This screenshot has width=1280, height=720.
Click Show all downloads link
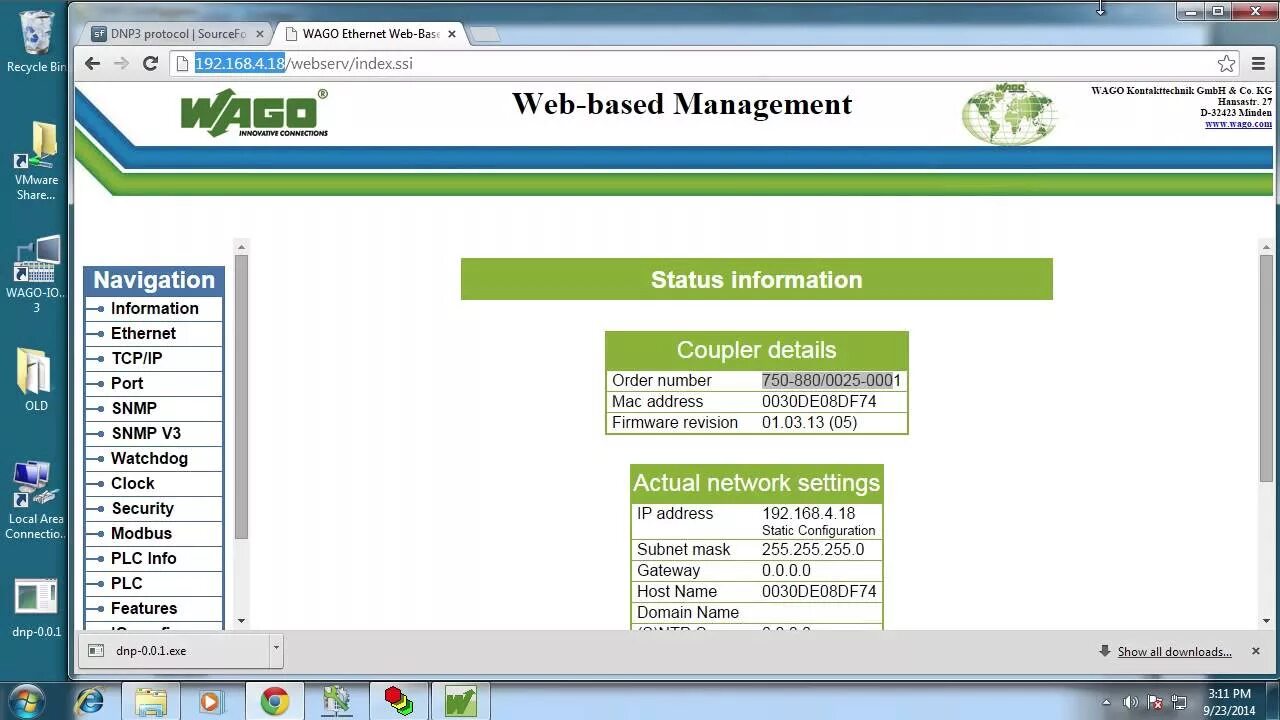[1174, 652]
